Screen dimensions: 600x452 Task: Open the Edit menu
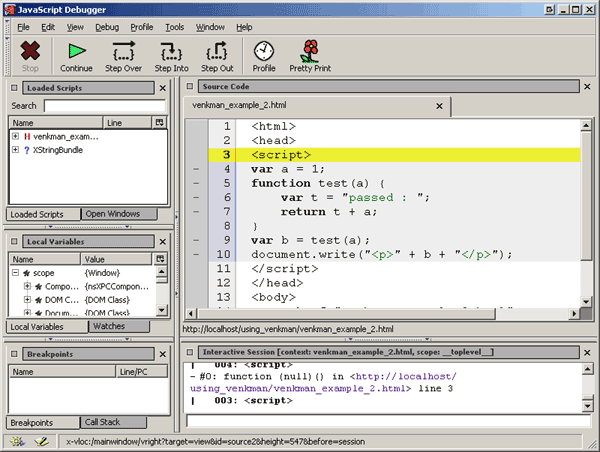(x=48, y=27)
